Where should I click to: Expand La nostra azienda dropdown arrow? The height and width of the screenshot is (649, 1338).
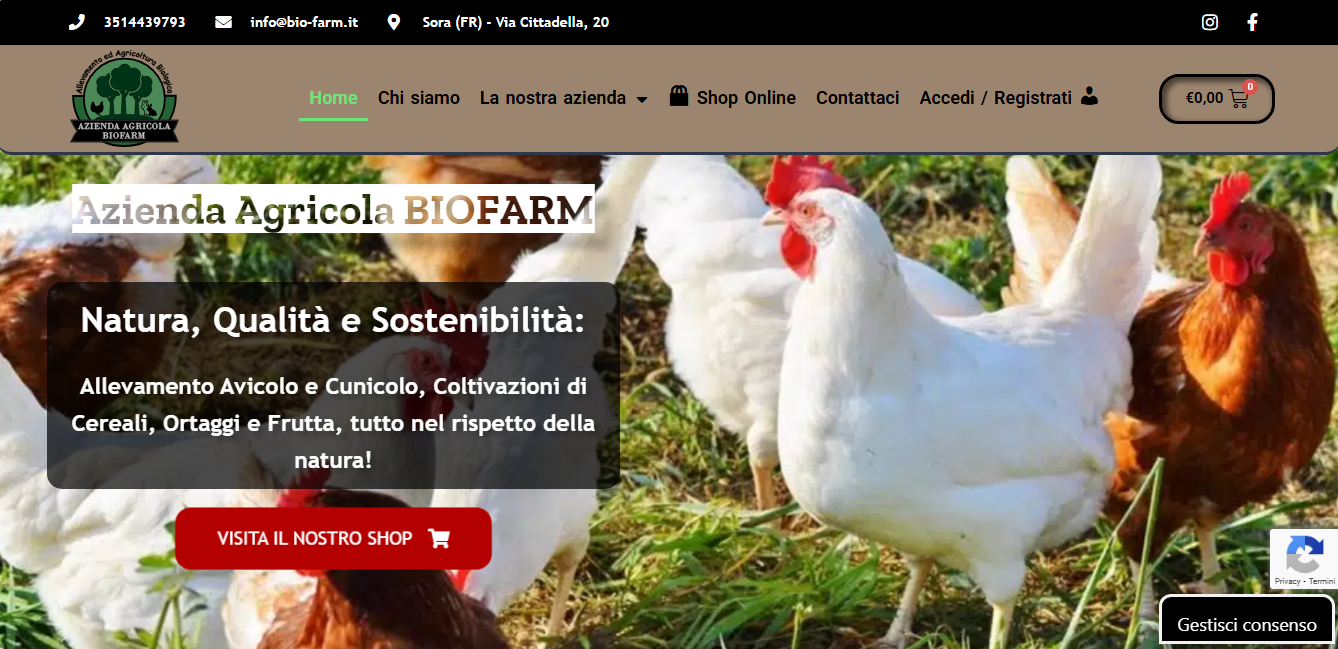click(x=642, y=99)
